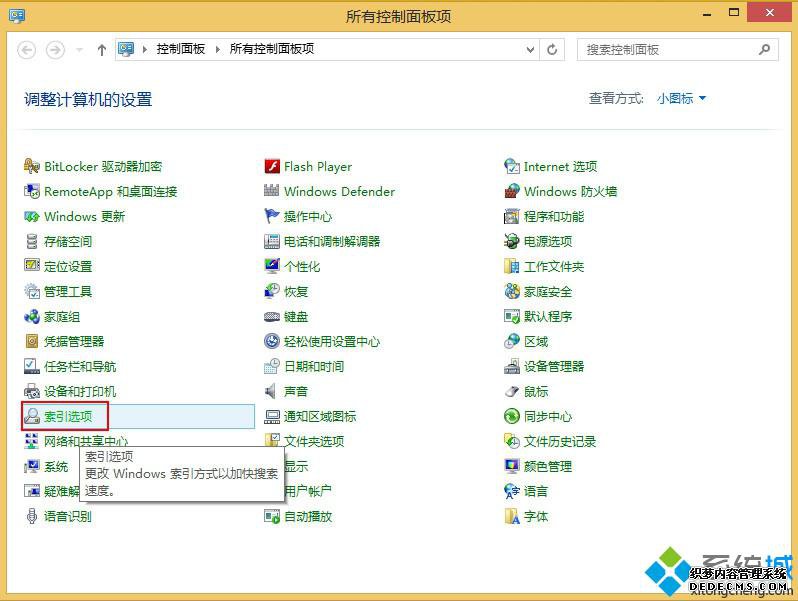This screenshot has width=798, height=601.
Task: Open Internet 选项 icon
Action: pos(511,166)
